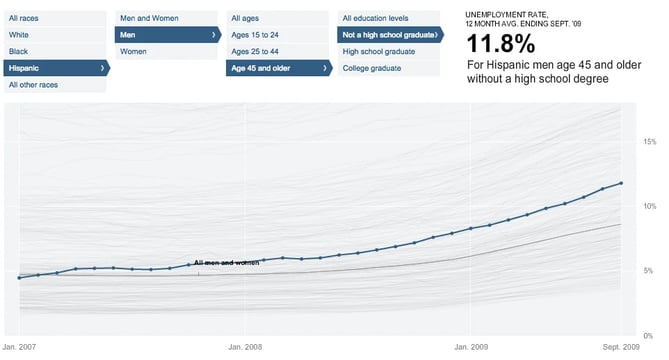Choose the White race option
This screenshot has width=669, height=360.
coord(55,35)
